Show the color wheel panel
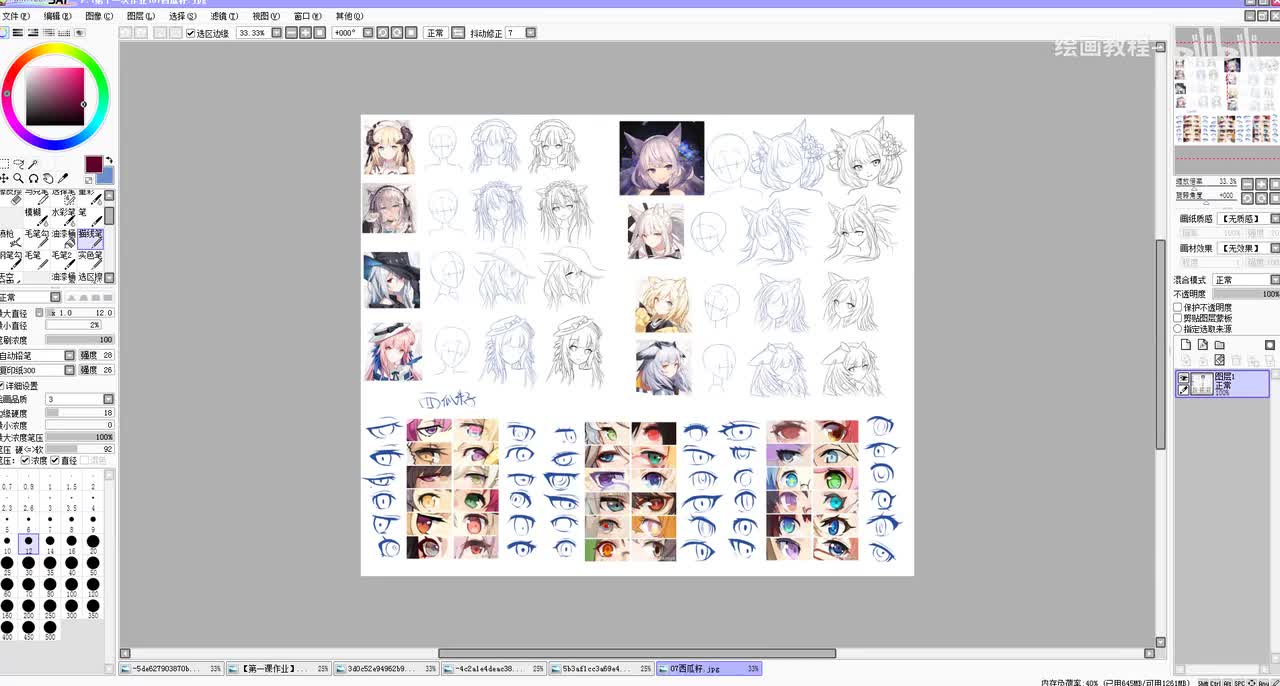Image resolution: width=1280 pixels, height=686 pixels. [x=4, y=33]
